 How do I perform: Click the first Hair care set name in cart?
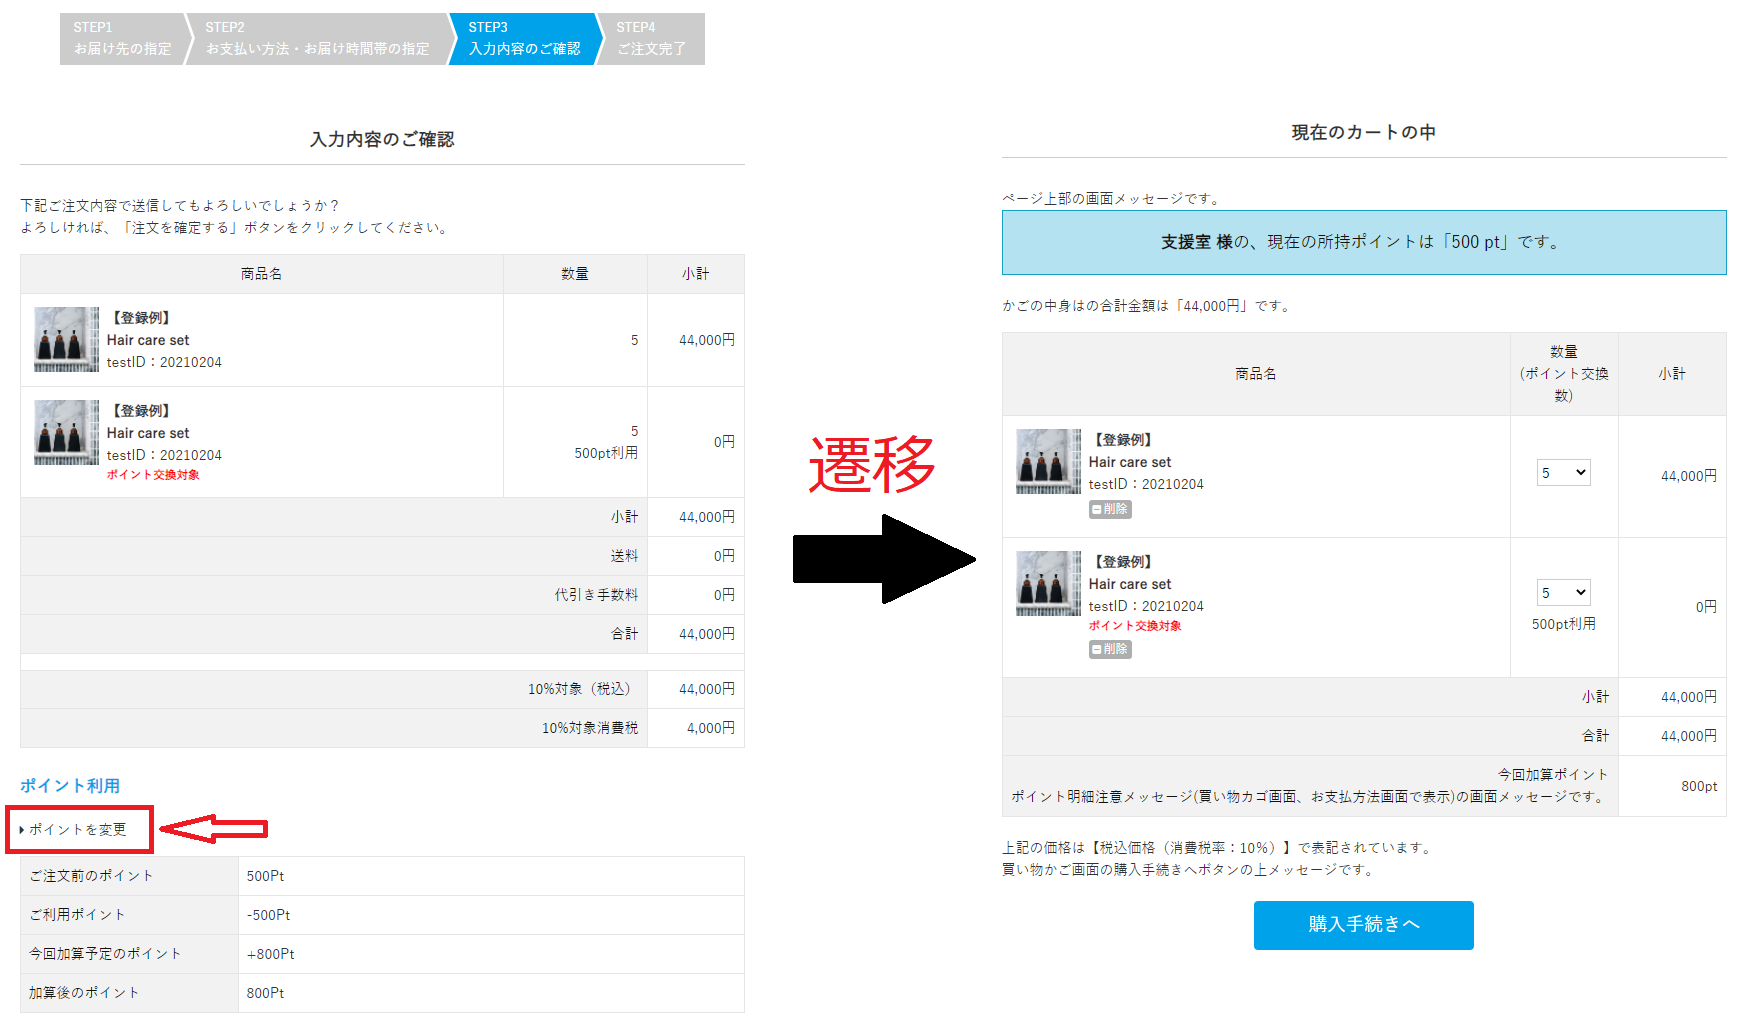1130,462
